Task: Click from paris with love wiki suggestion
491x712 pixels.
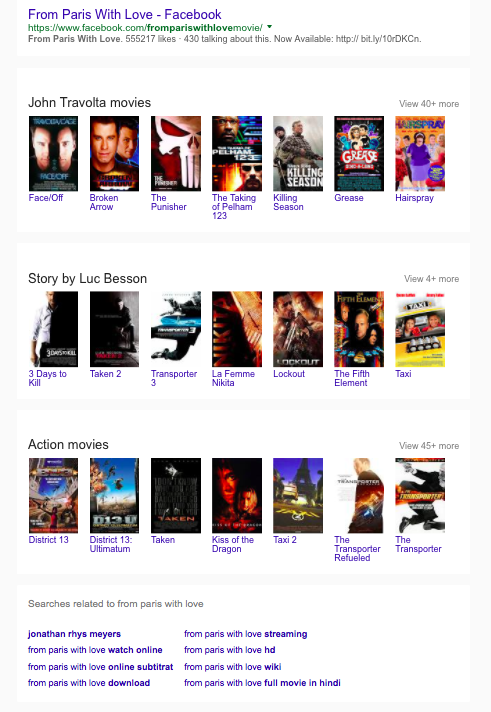Action: (x=233, y=667)
